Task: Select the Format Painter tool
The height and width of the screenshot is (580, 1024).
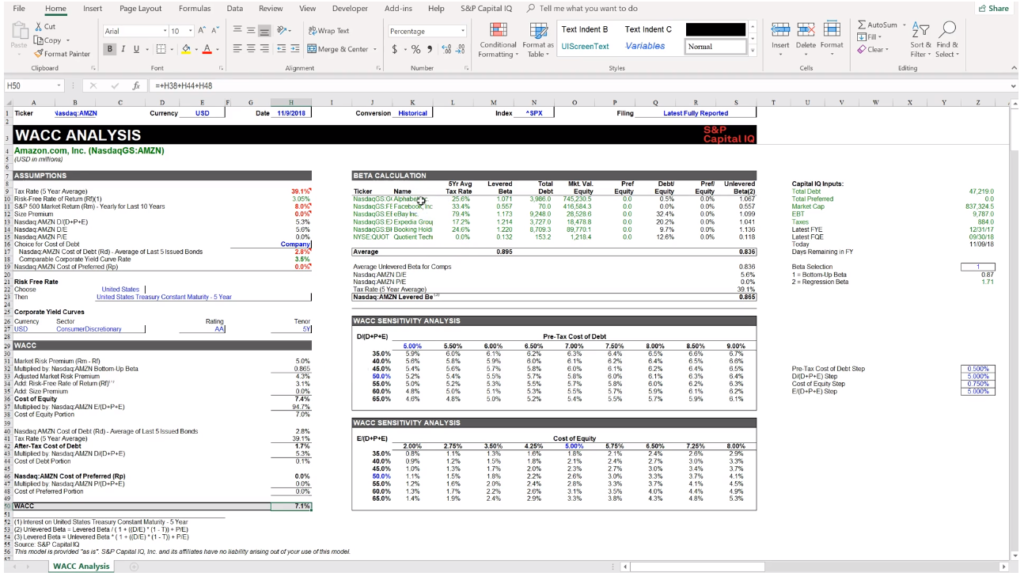Action: (64, 52)
